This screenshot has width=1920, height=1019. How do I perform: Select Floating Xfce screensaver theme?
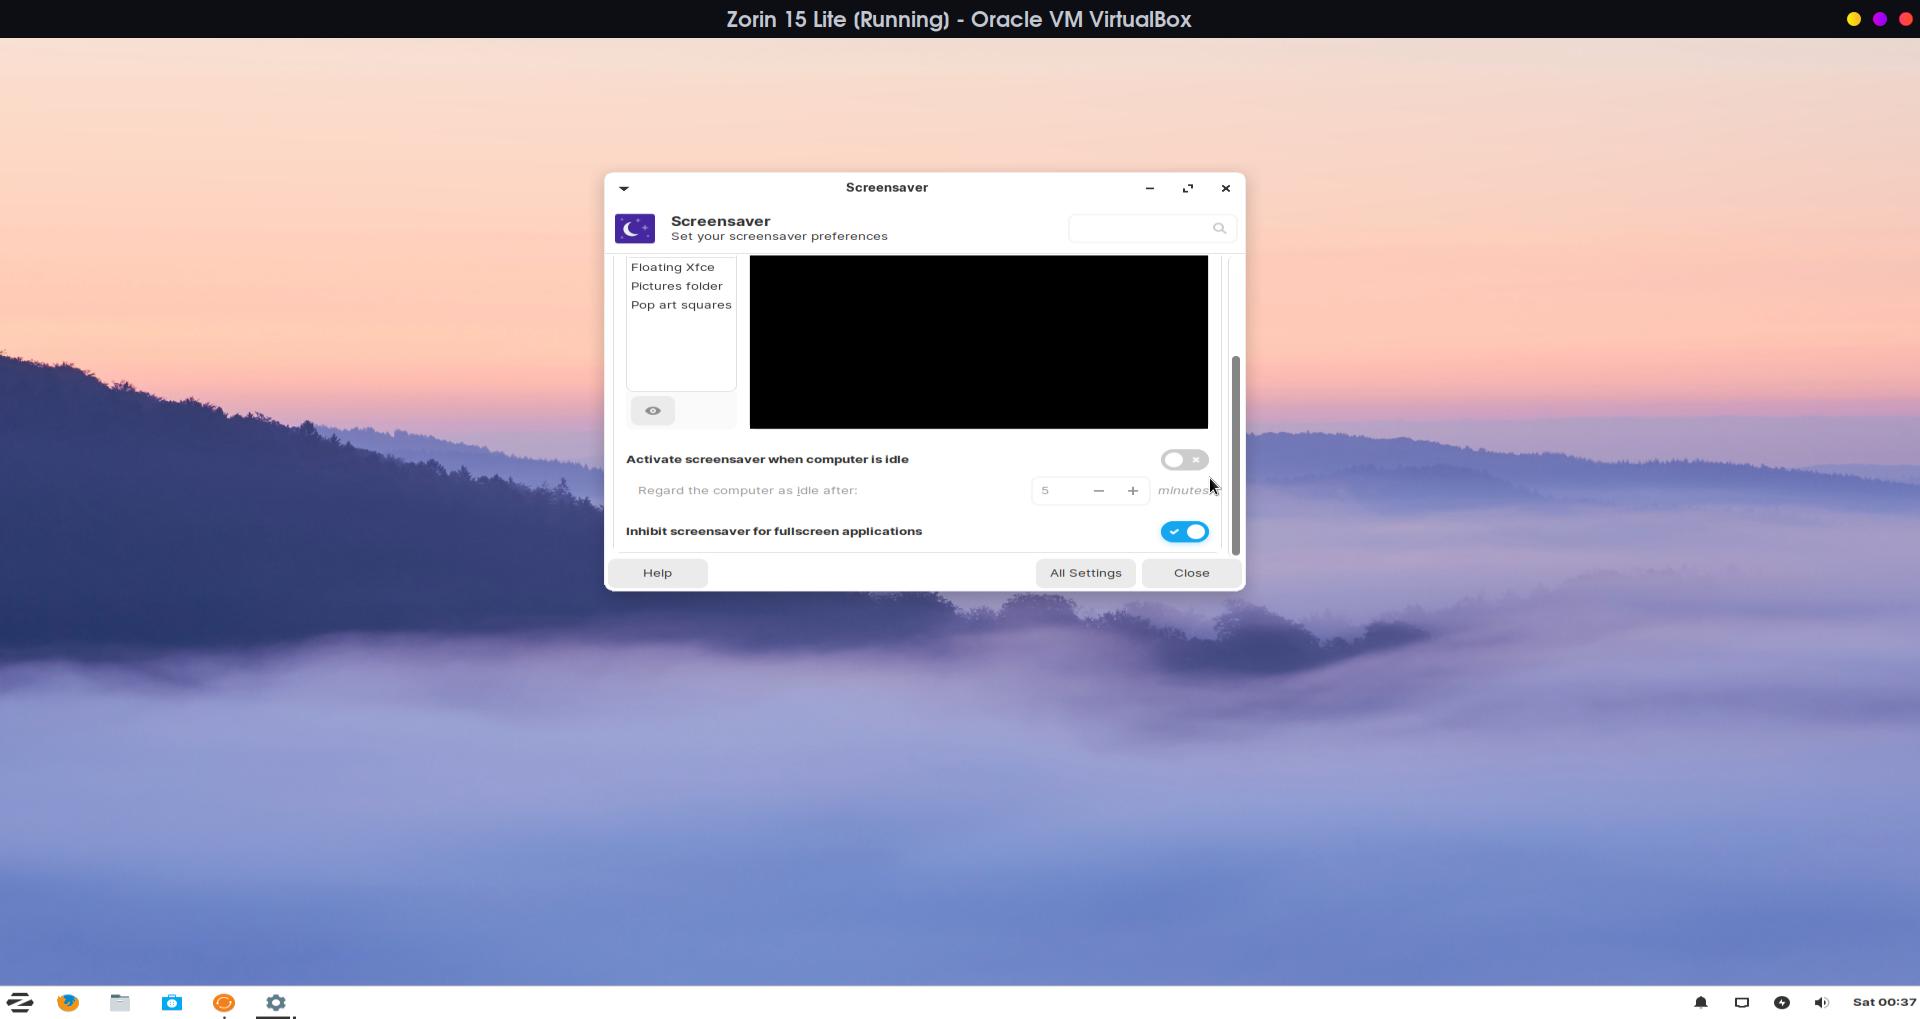tap(673, 267)
